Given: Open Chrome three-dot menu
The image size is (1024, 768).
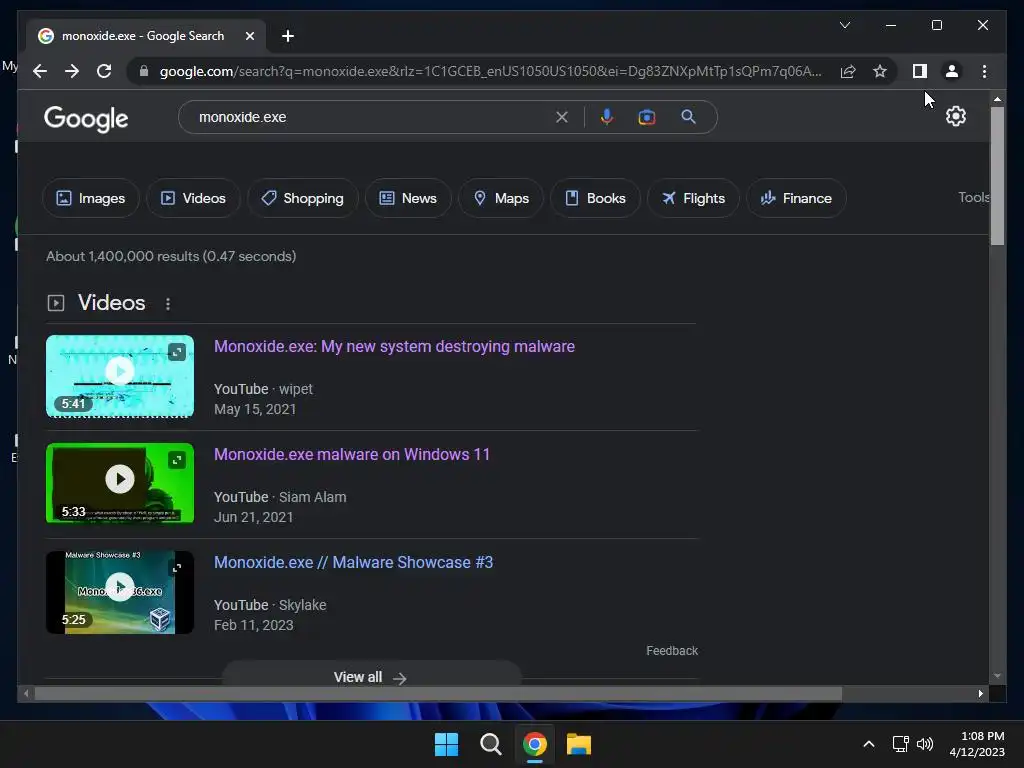Looking at the screenshot, I should pos(984,71).
